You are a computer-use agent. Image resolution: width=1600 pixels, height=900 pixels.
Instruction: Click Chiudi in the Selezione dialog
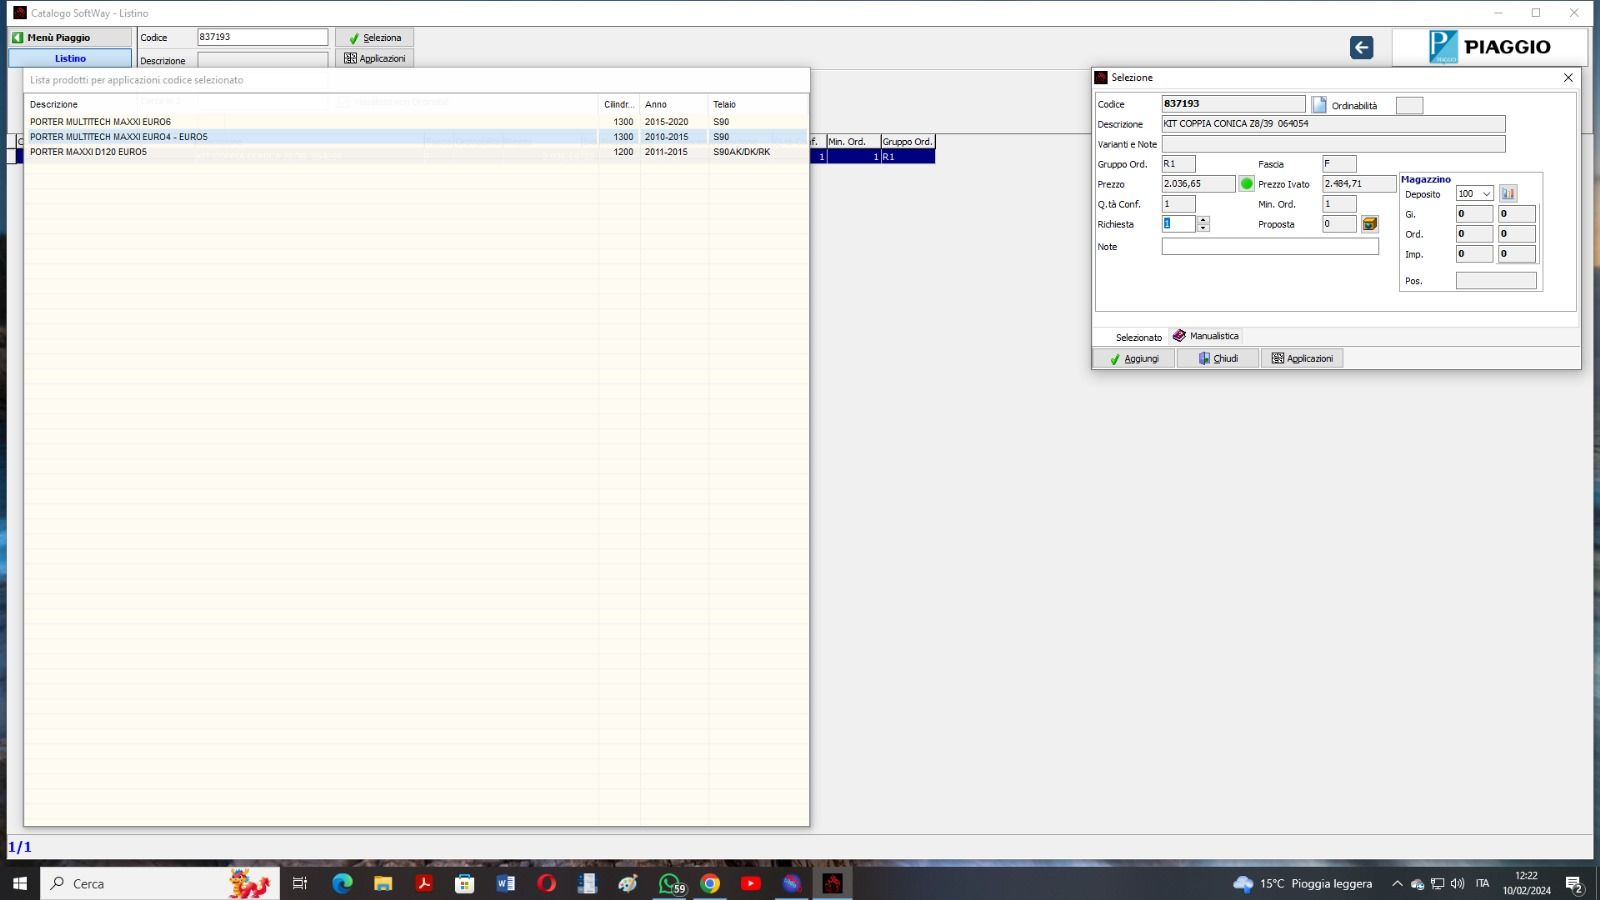(1218, 358)
